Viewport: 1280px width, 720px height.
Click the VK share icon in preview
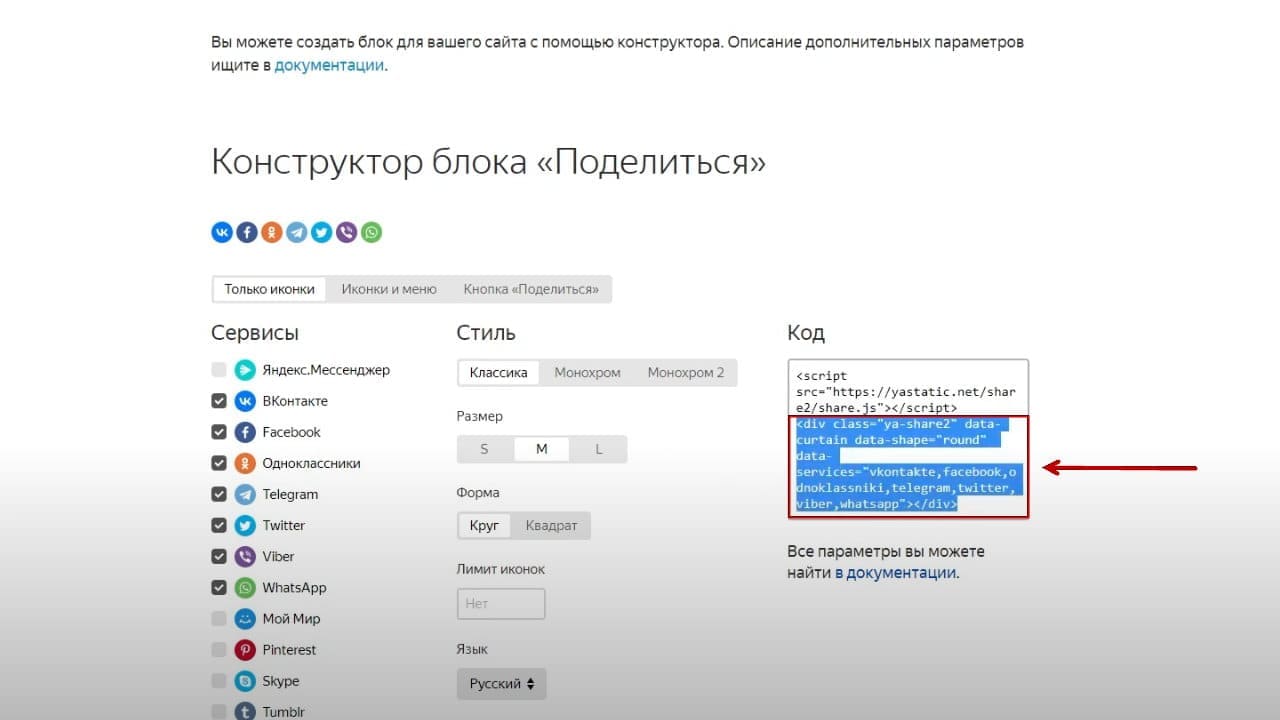point(222,232)
